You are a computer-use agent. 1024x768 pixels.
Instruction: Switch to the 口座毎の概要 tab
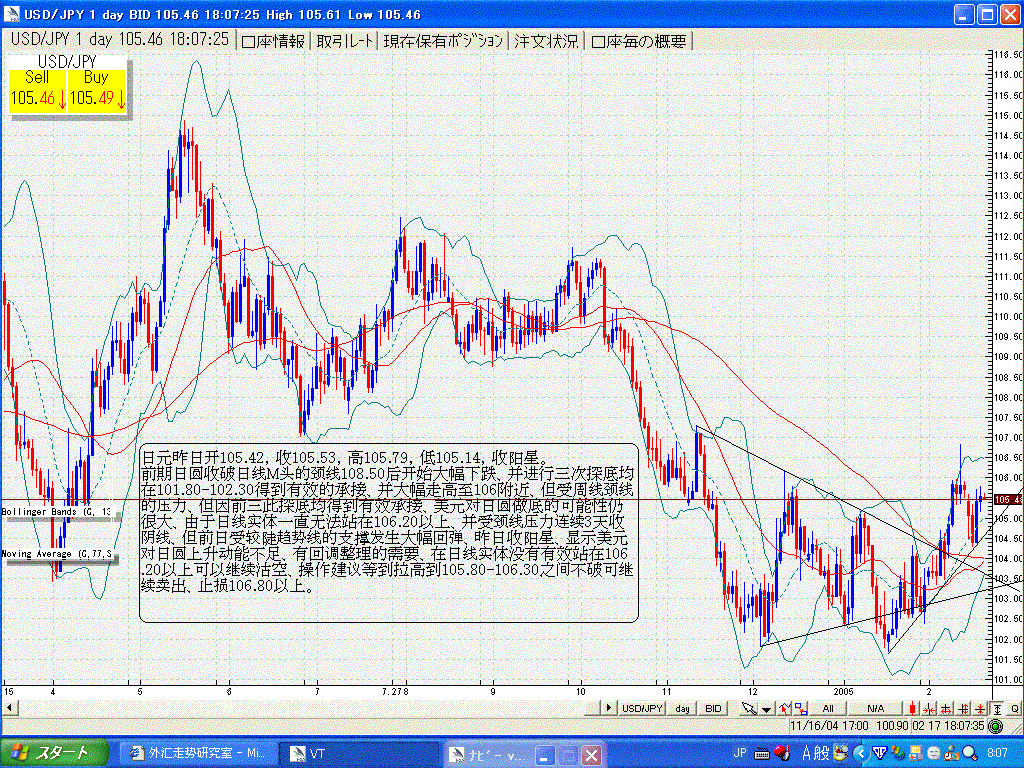[639, 41]
